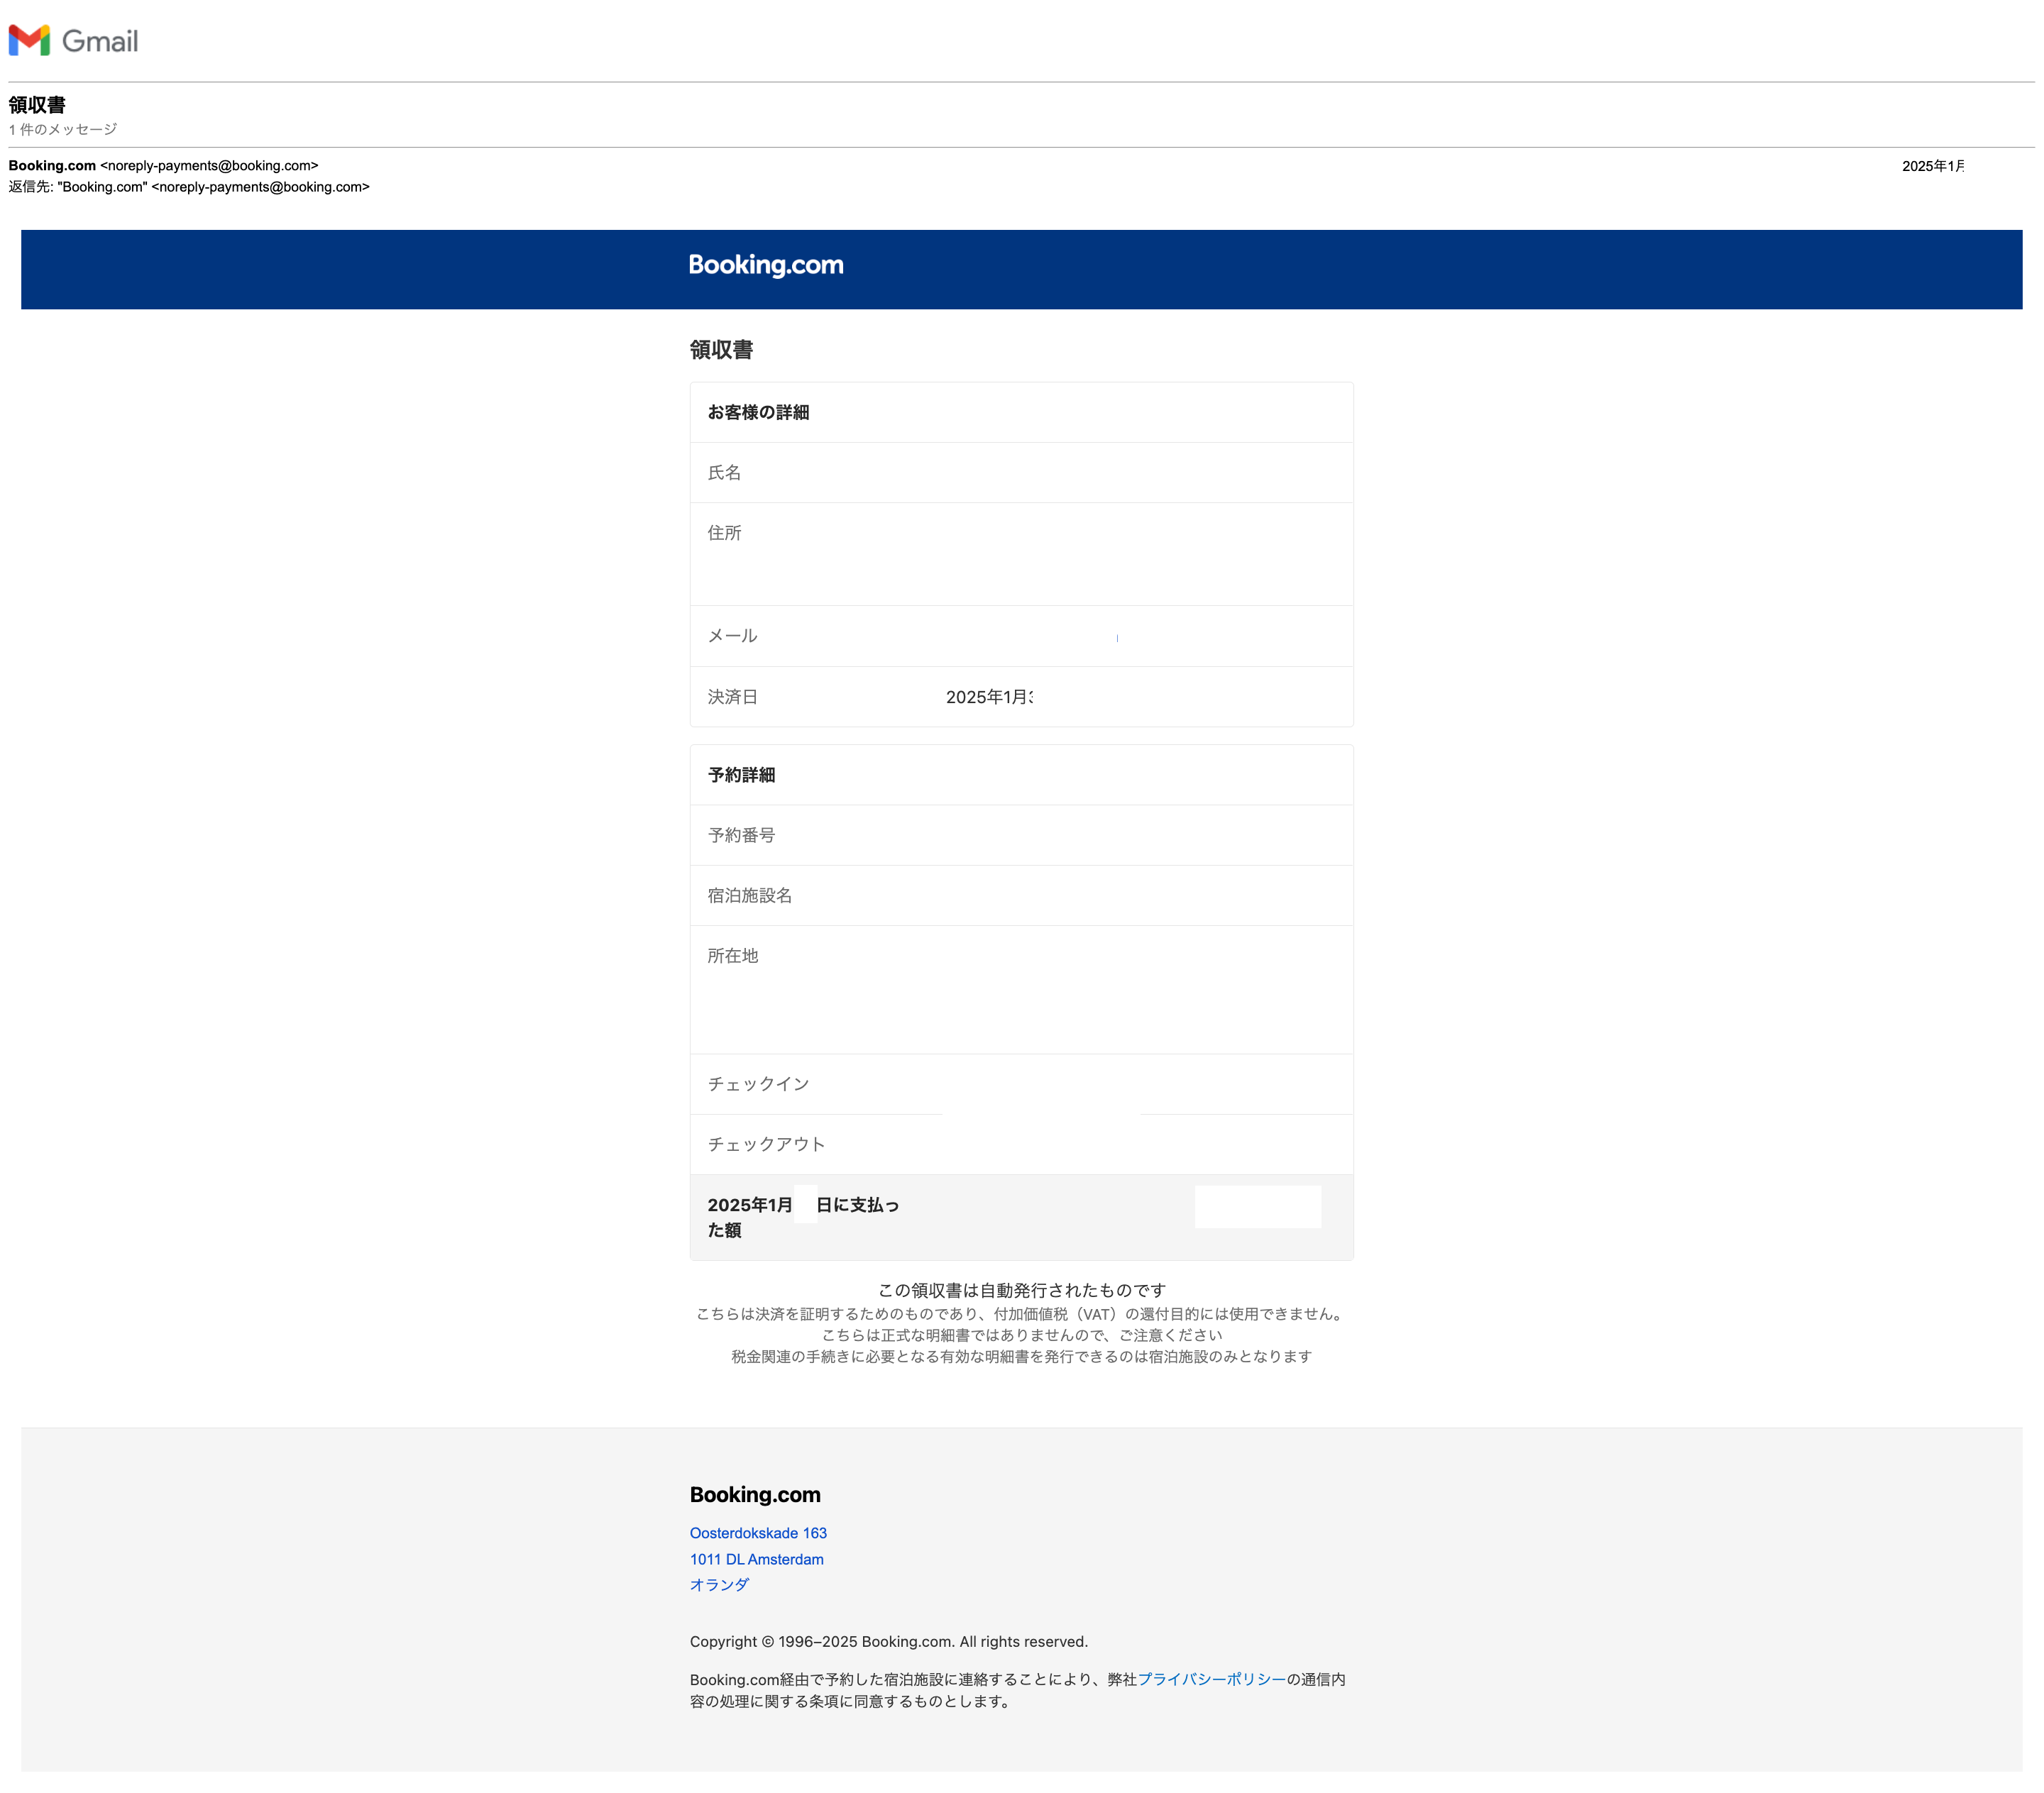Screen dimensions: 2044x1793
Task: Click the オランダ country link
Action: (718, 1584)
